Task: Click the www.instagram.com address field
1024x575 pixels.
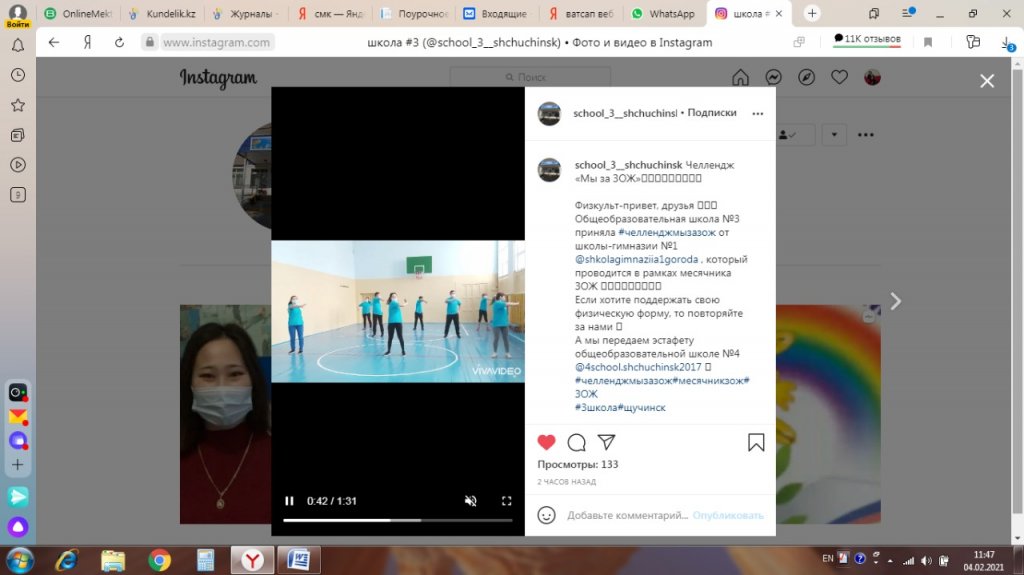Action: point(216,42)
